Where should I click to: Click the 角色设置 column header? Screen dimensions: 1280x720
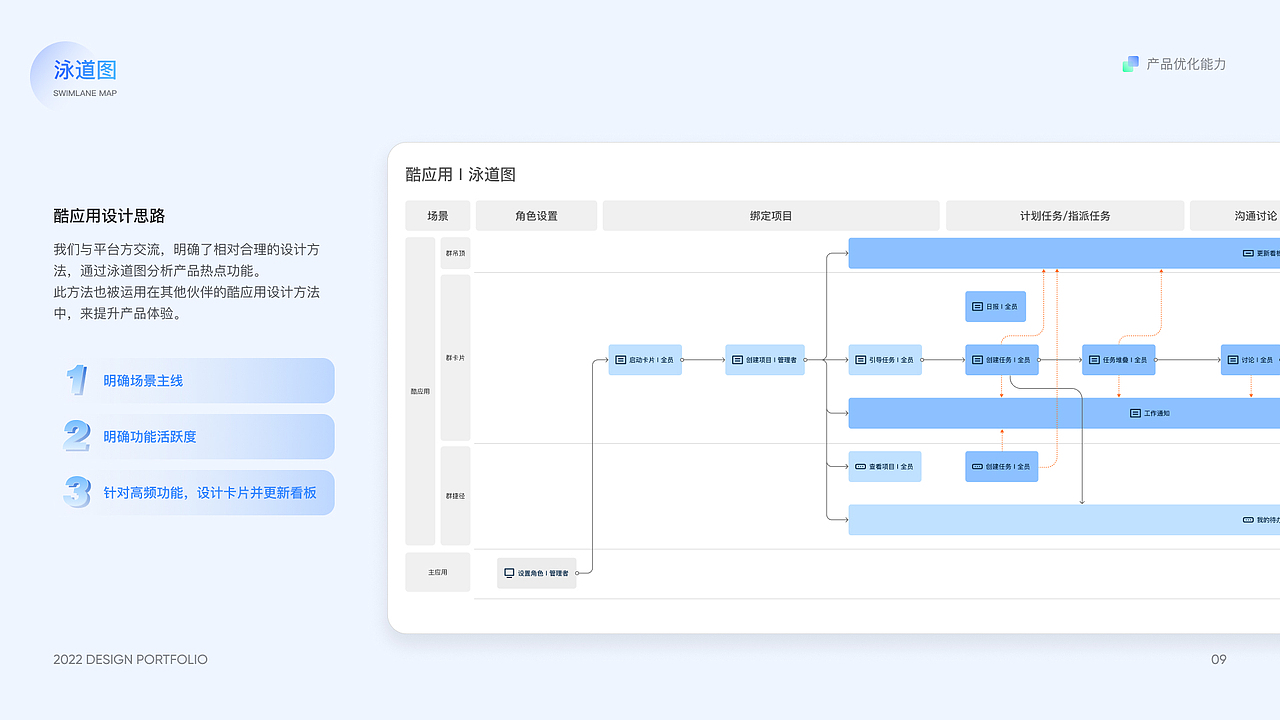[x=537, y=216]
